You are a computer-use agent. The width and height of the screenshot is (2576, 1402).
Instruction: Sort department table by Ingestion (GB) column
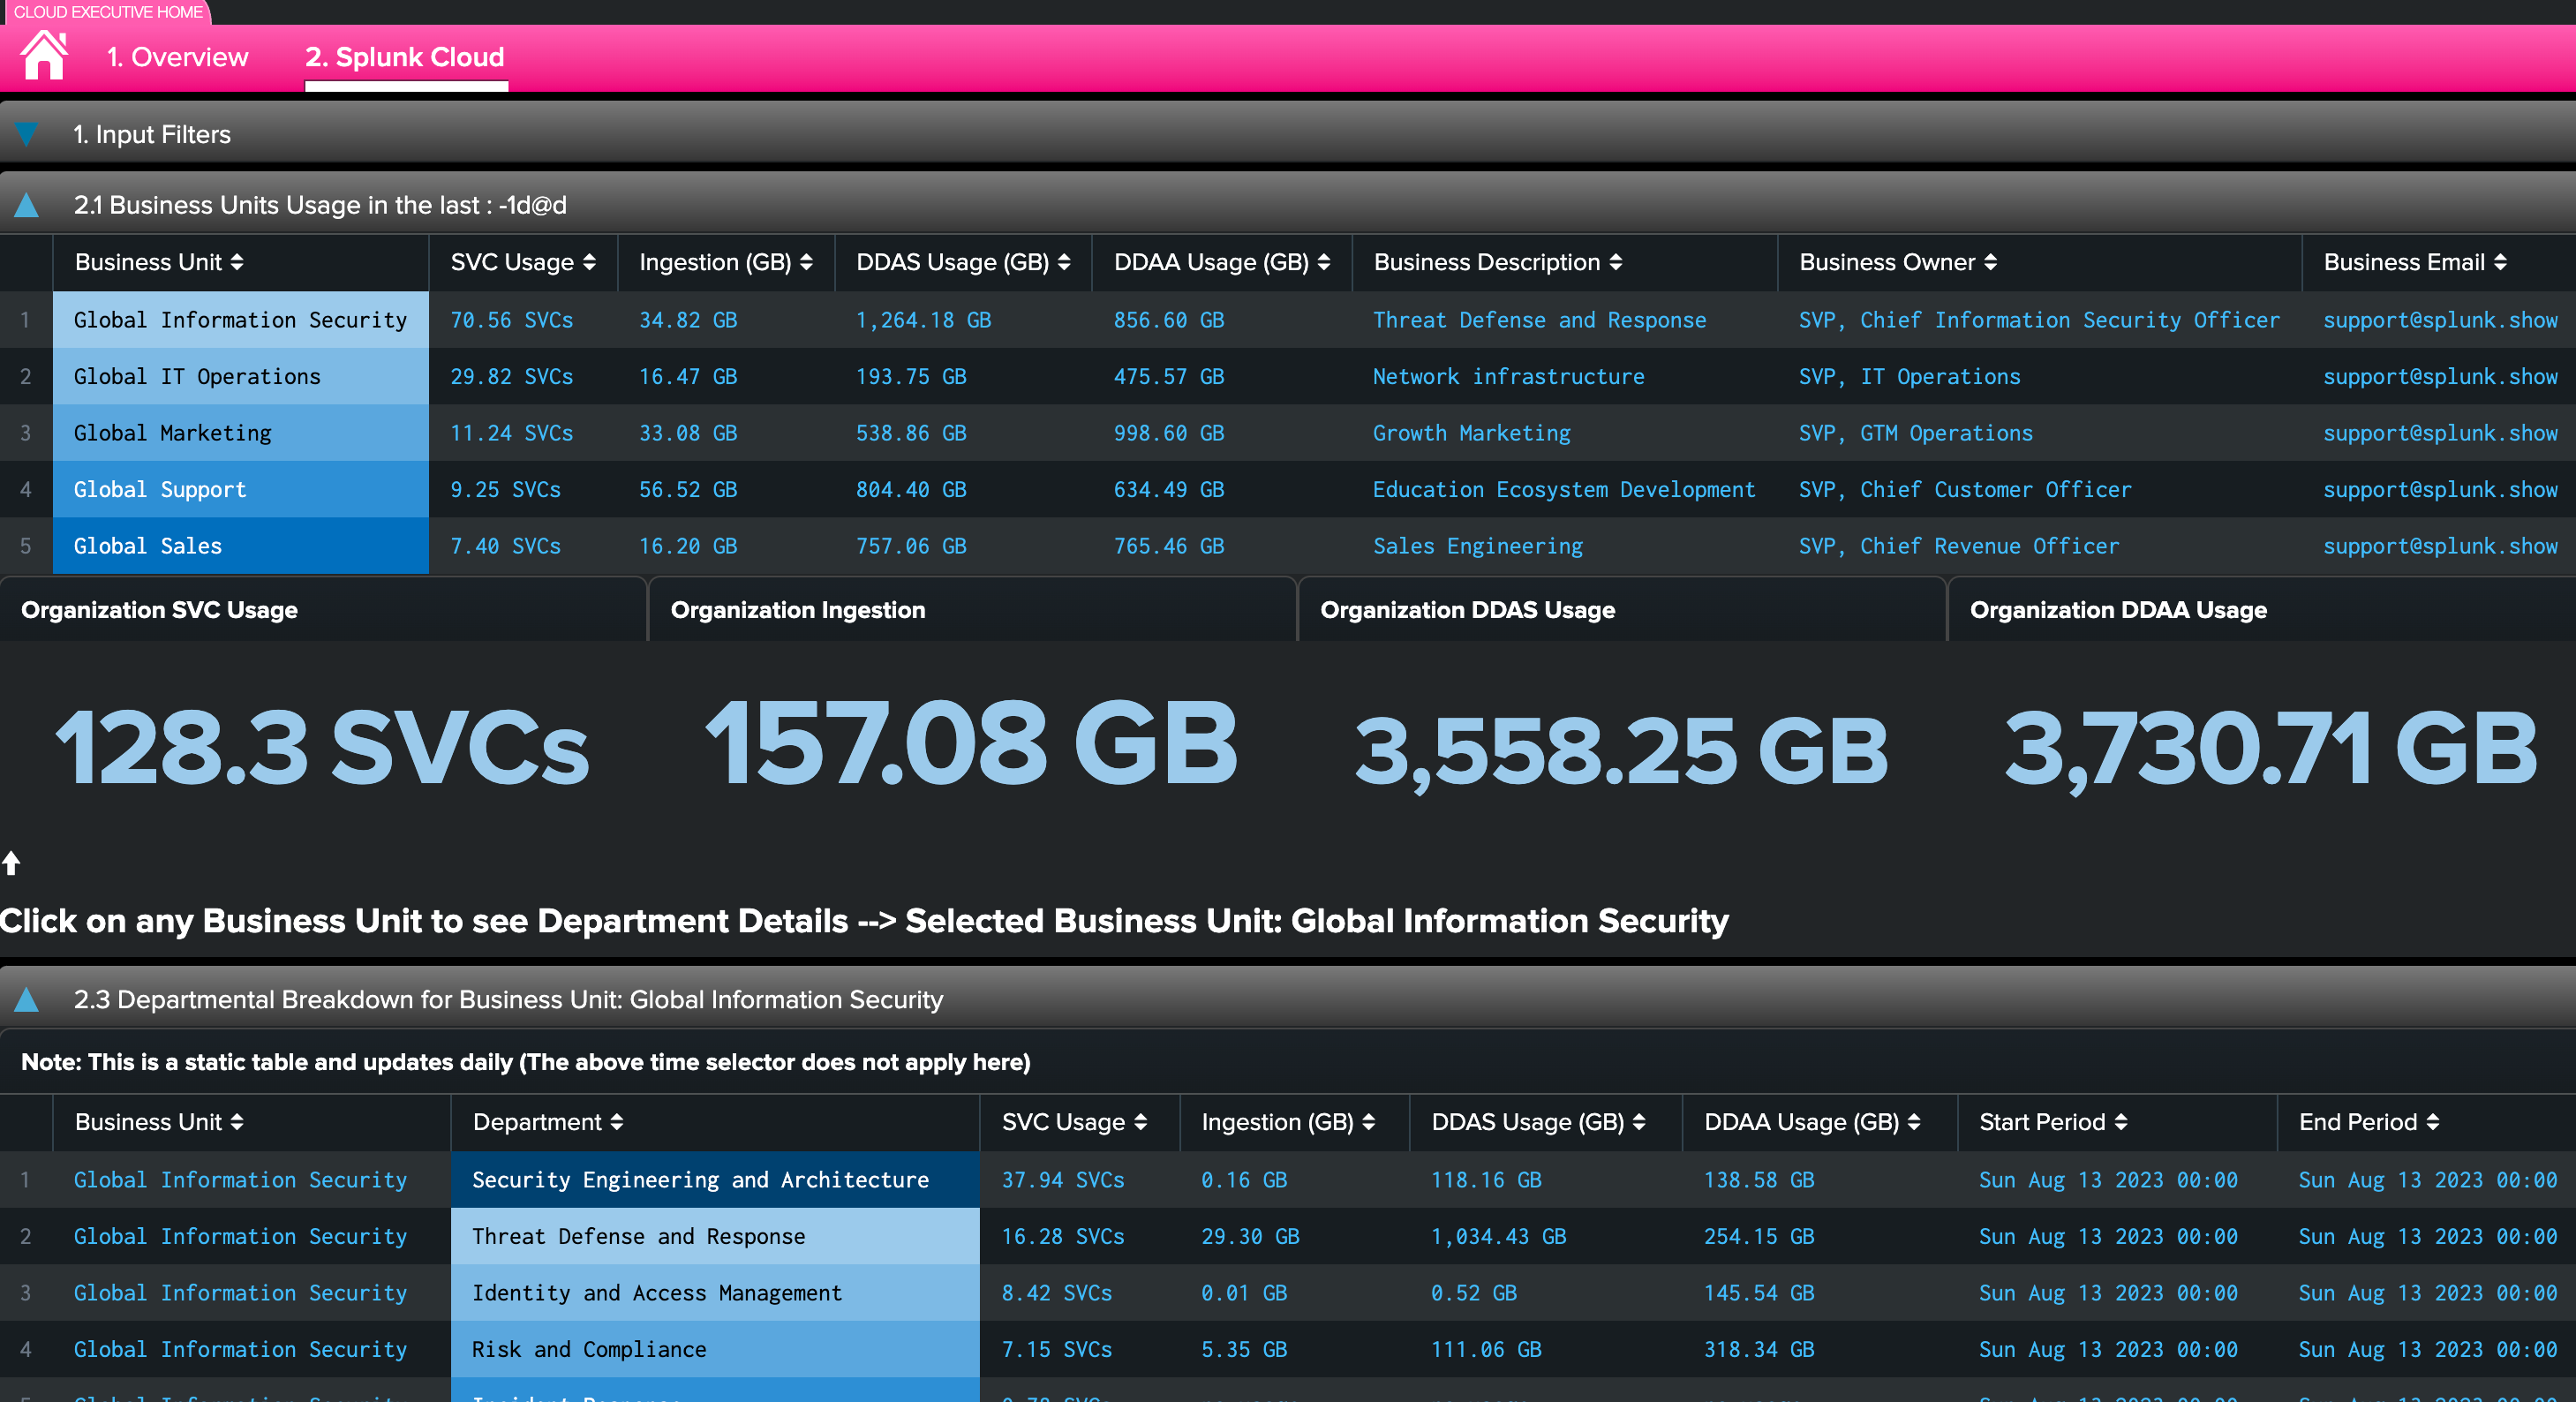1288,1122
